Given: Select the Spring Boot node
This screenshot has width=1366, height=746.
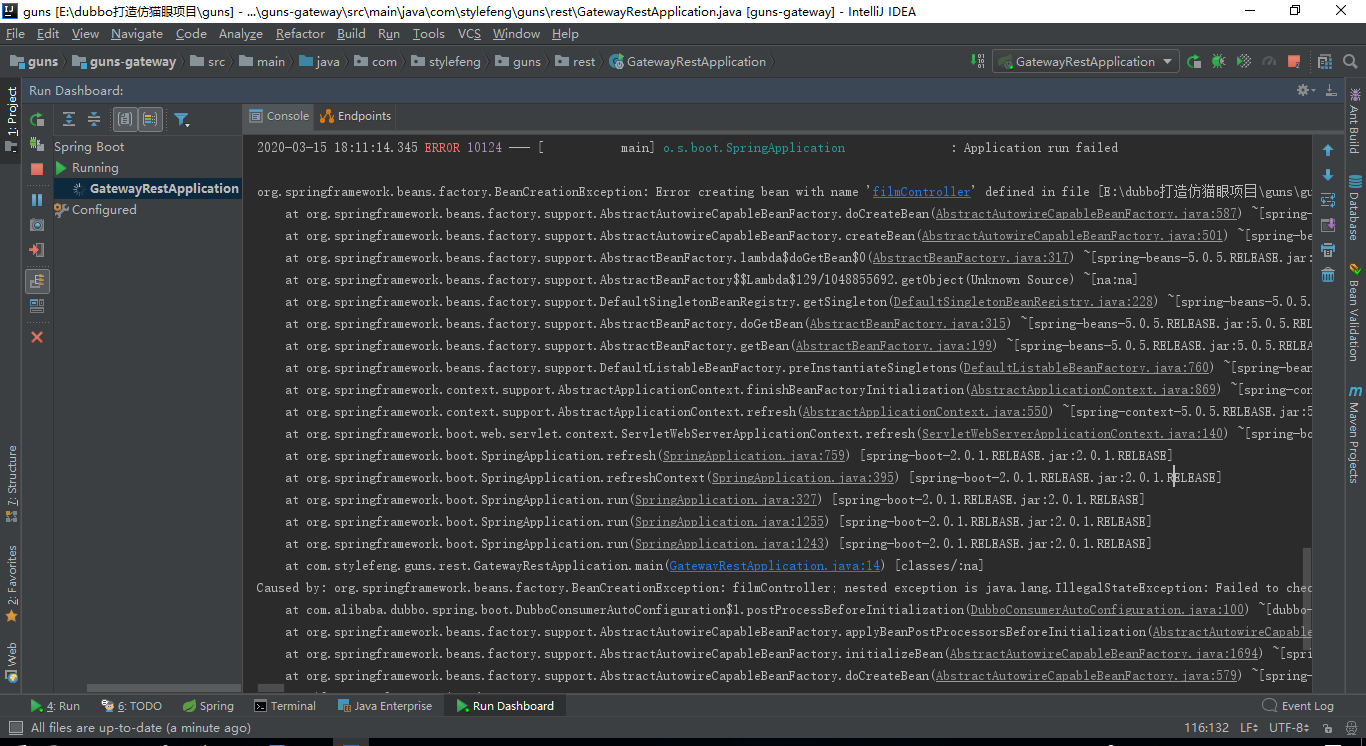Looking at the screenshot, I should coord(89,147).
